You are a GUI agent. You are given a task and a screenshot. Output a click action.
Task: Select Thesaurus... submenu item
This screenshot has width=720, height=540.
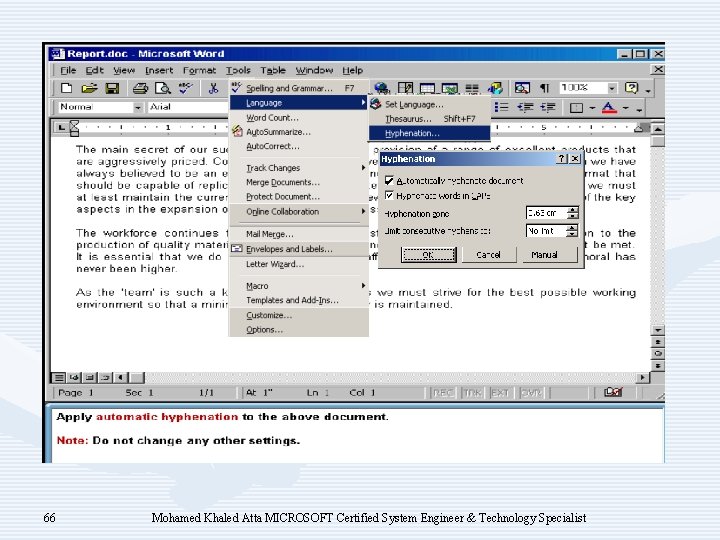click(429, 118)
